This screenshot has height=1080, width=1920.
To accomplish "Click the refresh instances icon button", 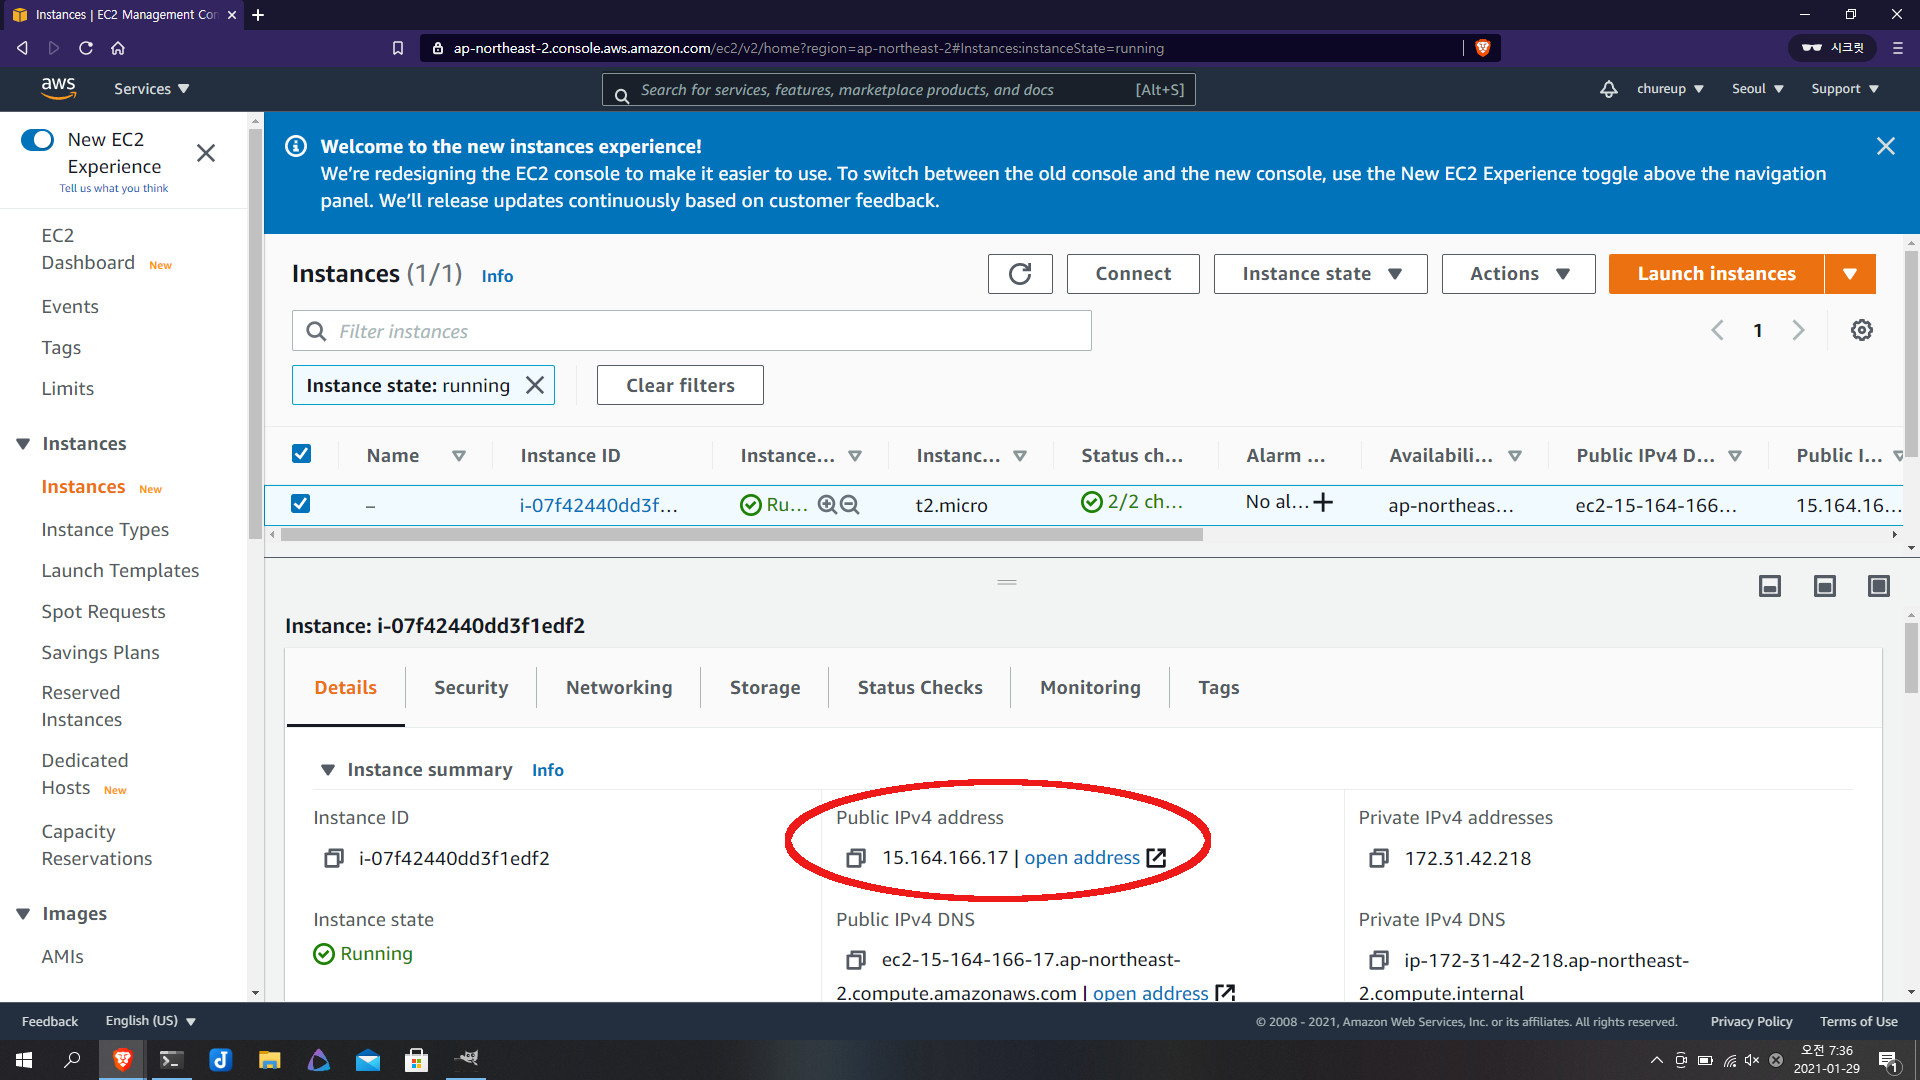I will coord(1019,274).
